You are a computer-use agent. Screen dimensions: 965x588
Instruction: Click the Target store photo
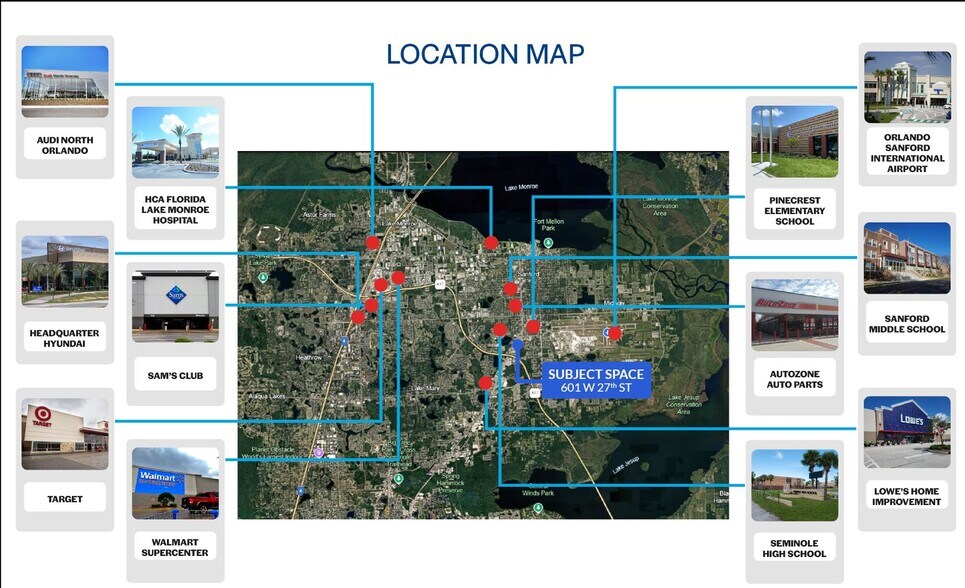[65, 433]
